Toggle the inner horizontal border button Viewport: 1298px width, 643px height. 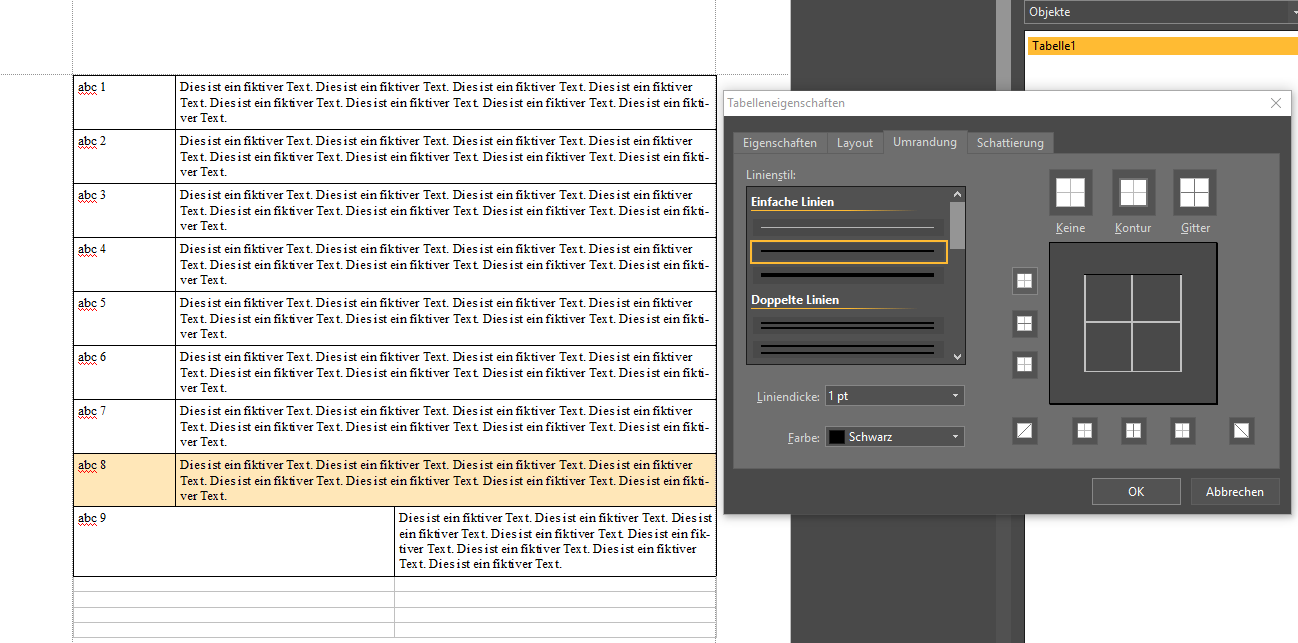(1025, 323)
